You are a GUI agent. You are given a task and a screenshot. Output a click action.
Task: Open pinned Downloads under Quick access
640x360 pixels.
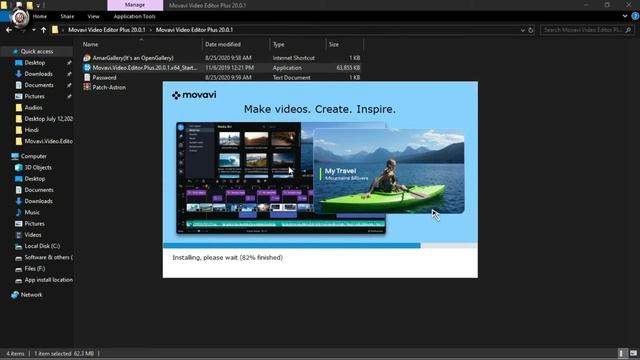(x=38, y=74)
